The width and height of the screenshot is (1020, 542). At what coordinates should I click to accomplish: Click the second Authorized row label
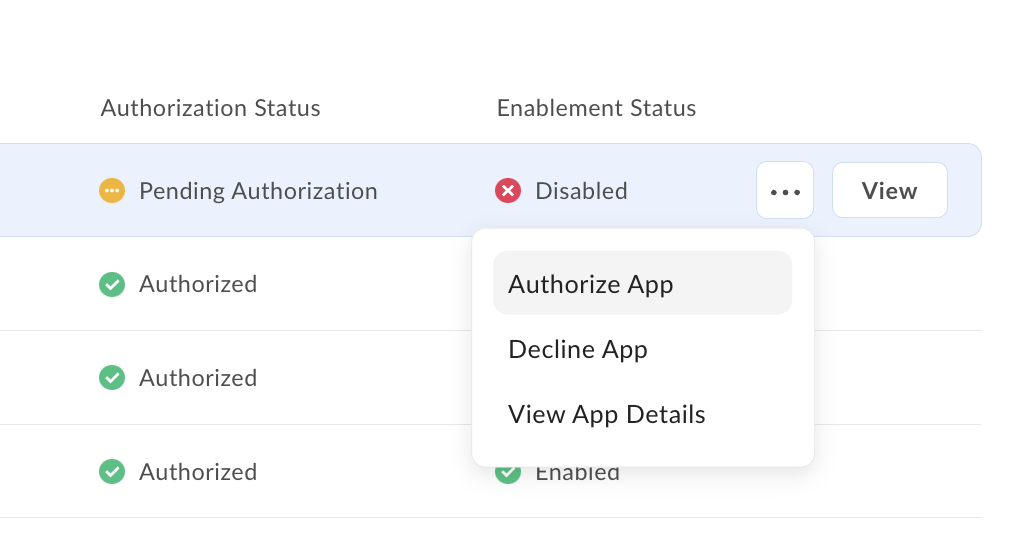(198, 378)
